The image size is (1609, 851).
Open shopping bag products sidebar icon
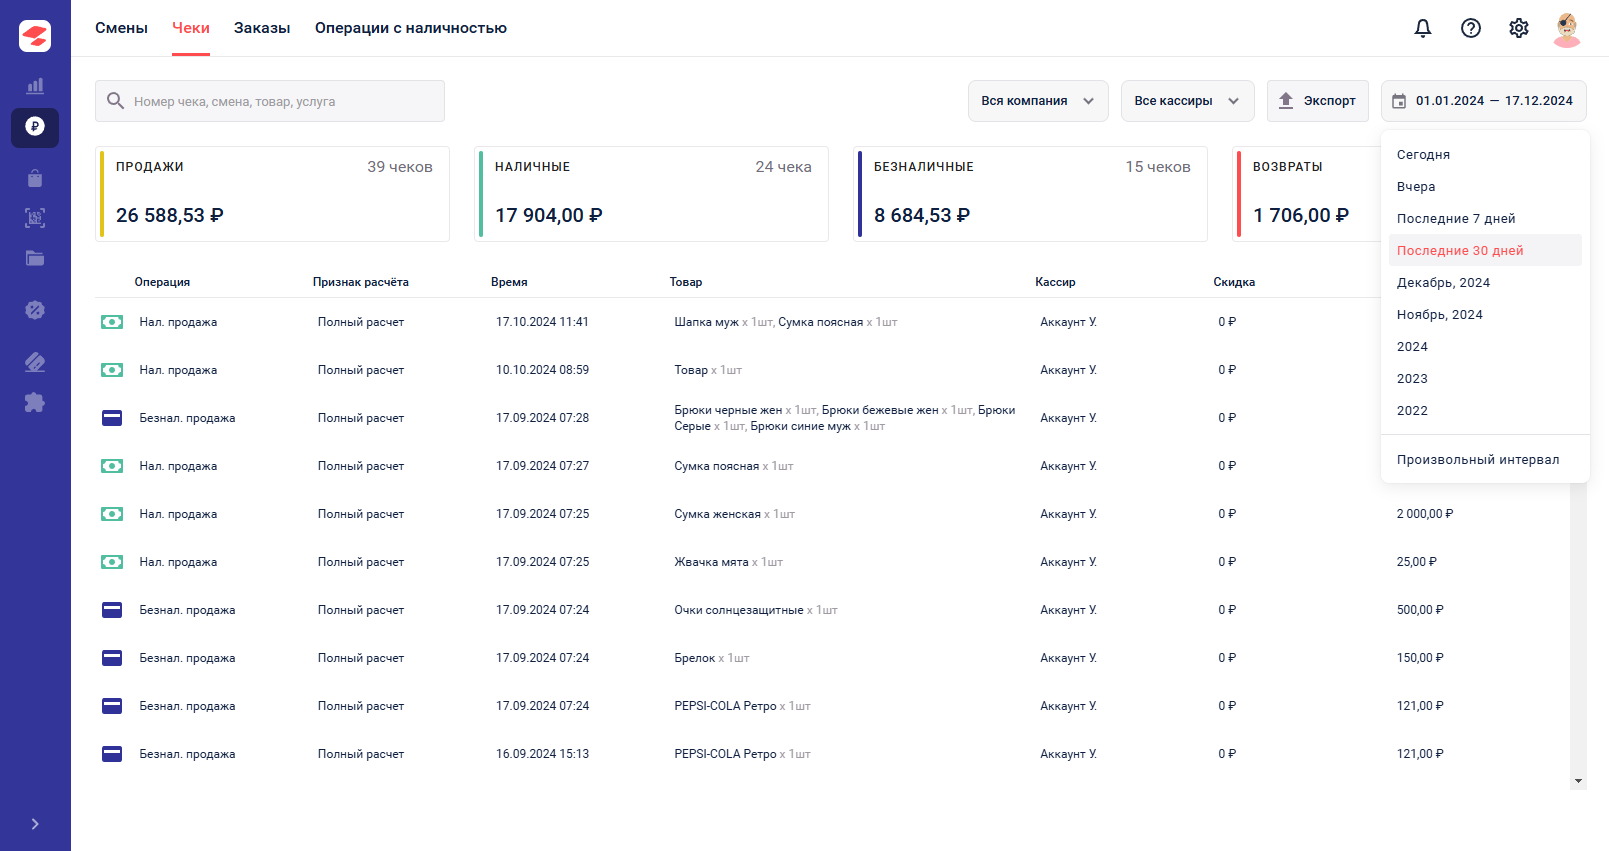pyautogui.click(x=35, y=178)
